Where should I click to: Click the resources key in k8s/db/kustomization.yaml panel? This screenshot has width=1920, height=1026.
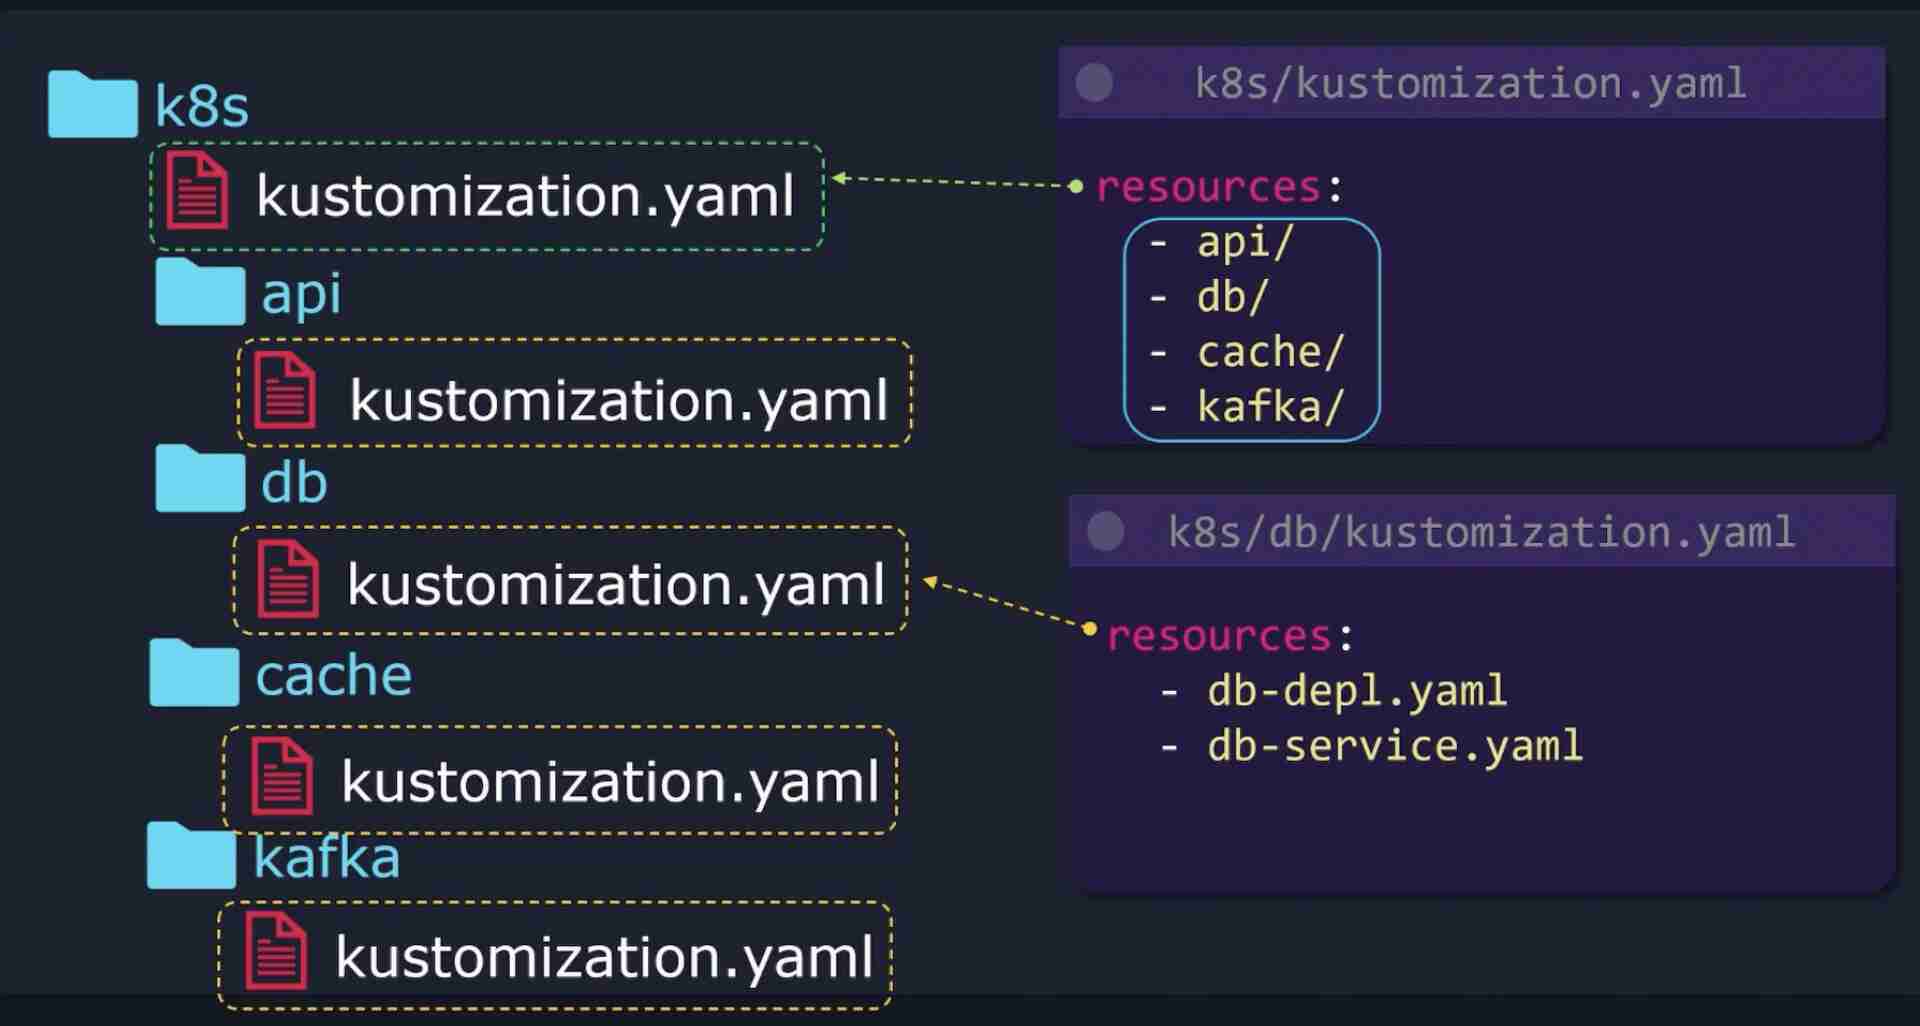coord(1219,636)
